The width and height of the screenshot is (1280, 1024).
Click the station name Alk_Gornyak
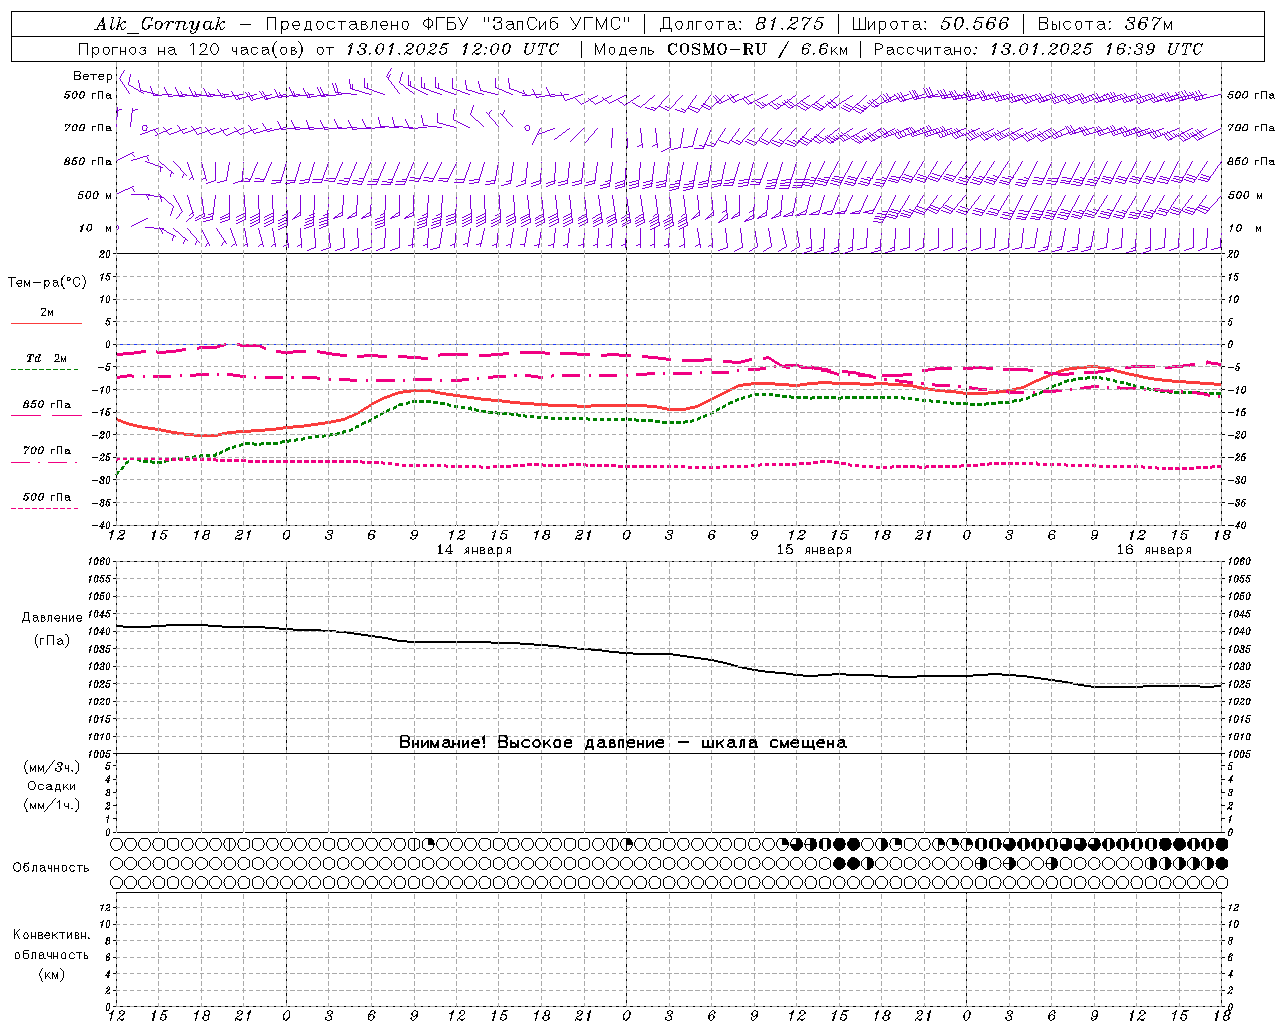point(160,25)
